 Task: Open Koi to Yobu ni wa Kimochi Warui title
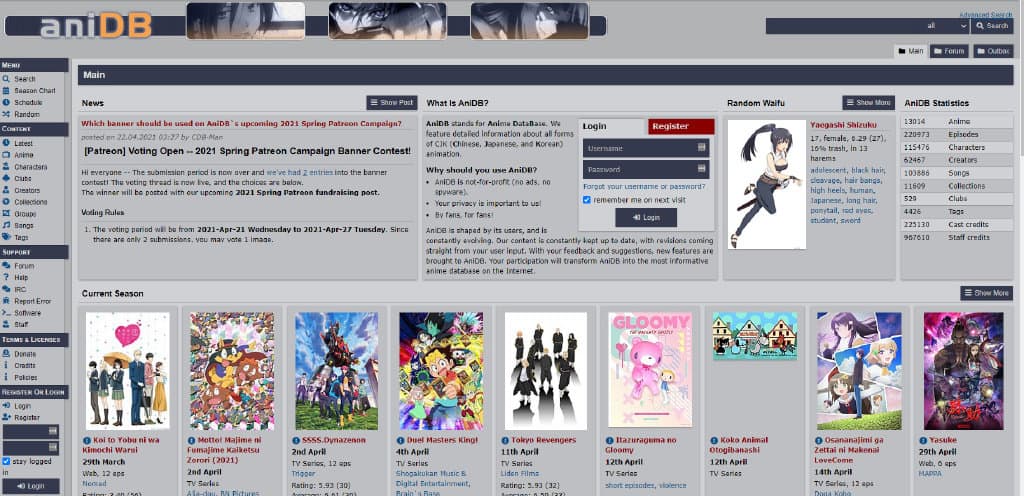pos(121,445)
